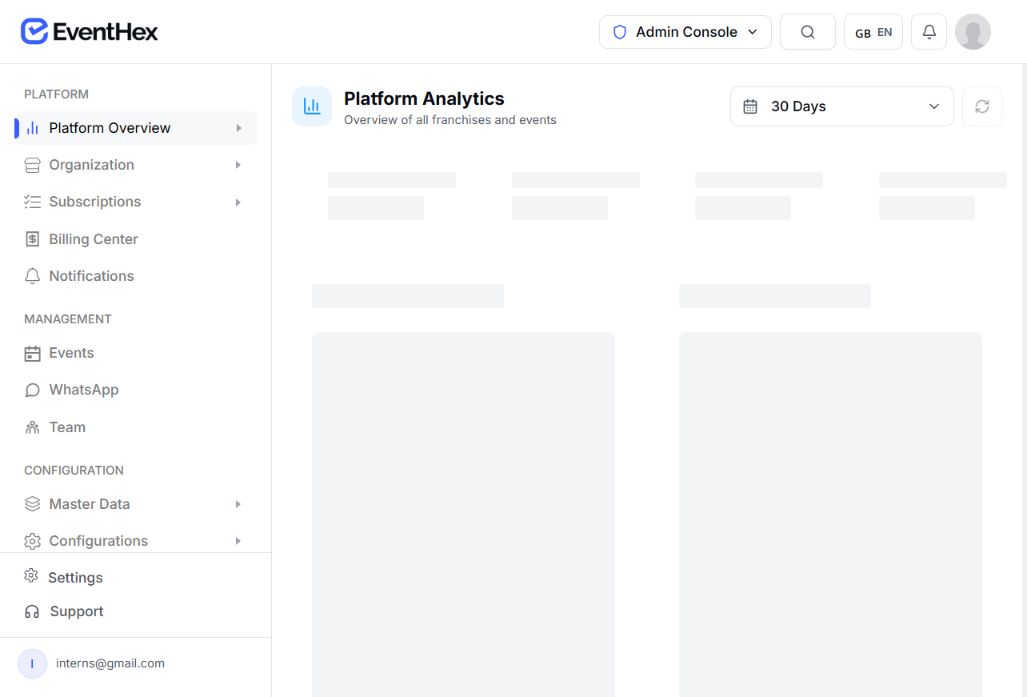This screenshot has width=1027, height=697.
Task: Open the user profile avatar
Action: coord(973,32)
